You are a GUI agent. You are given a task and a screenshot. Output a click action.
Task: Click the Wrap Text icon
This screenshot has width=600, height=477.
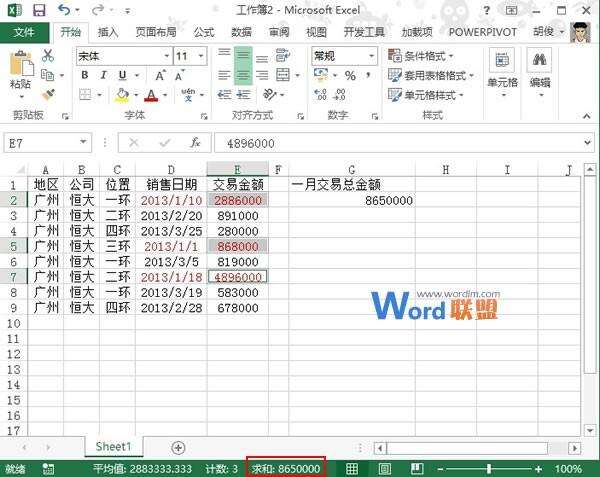pos(283,56)
